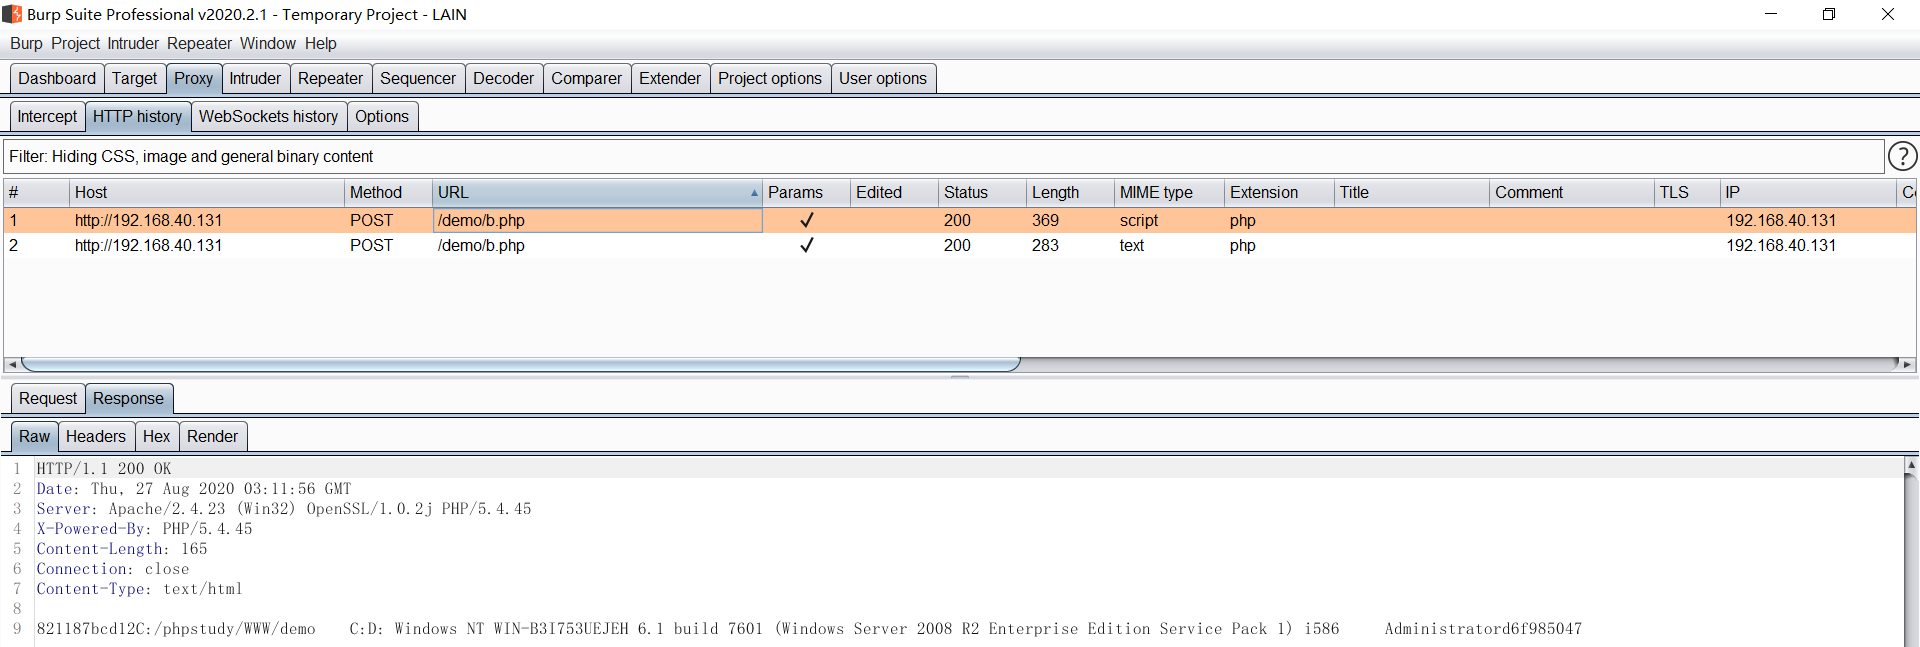This screenshot has height=647, width=1920.
Task: Switch to the Dashboard tab
Action: [57, 78]
